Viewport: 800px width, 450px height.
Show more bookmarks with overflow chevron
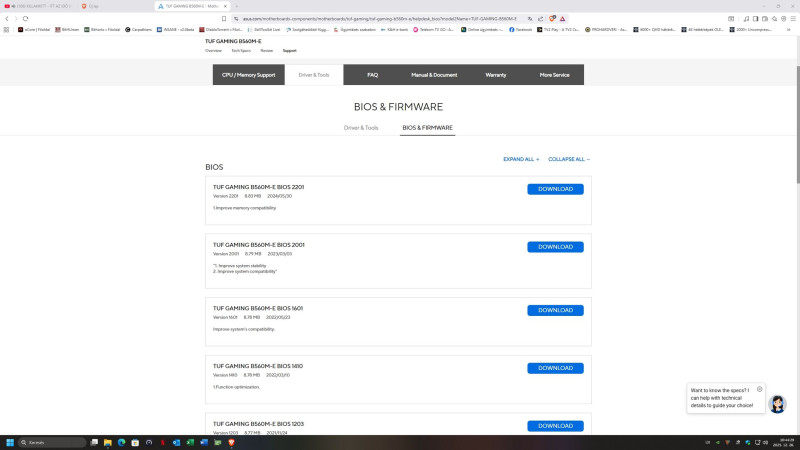click(788, 30)
